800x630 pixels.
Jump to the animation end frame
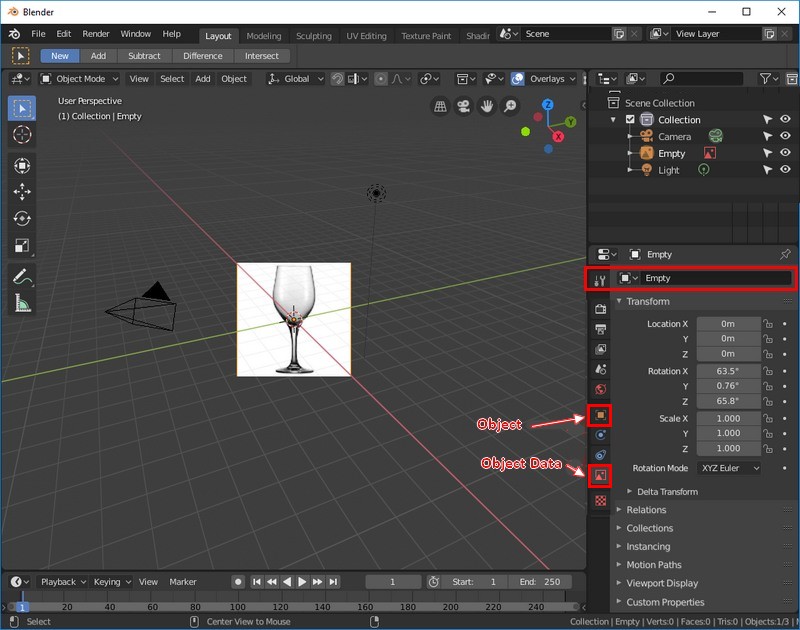333,582
